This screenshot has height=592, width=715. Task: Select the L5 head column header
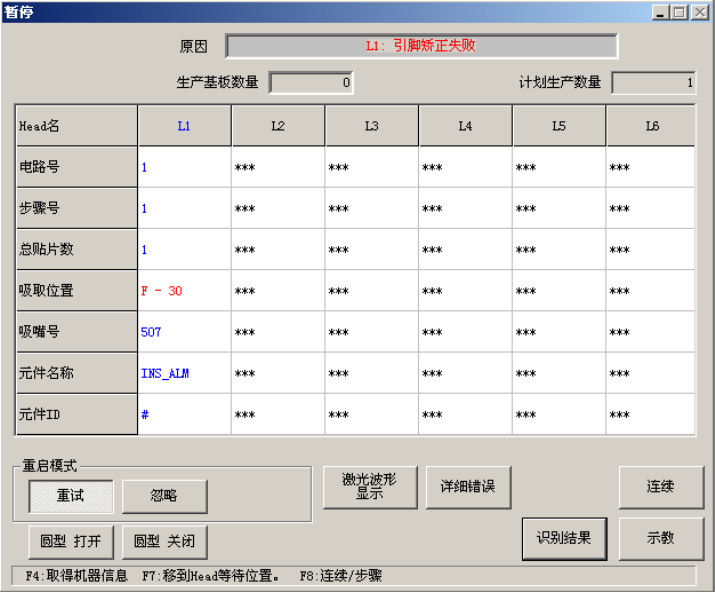tap(559, 126)
